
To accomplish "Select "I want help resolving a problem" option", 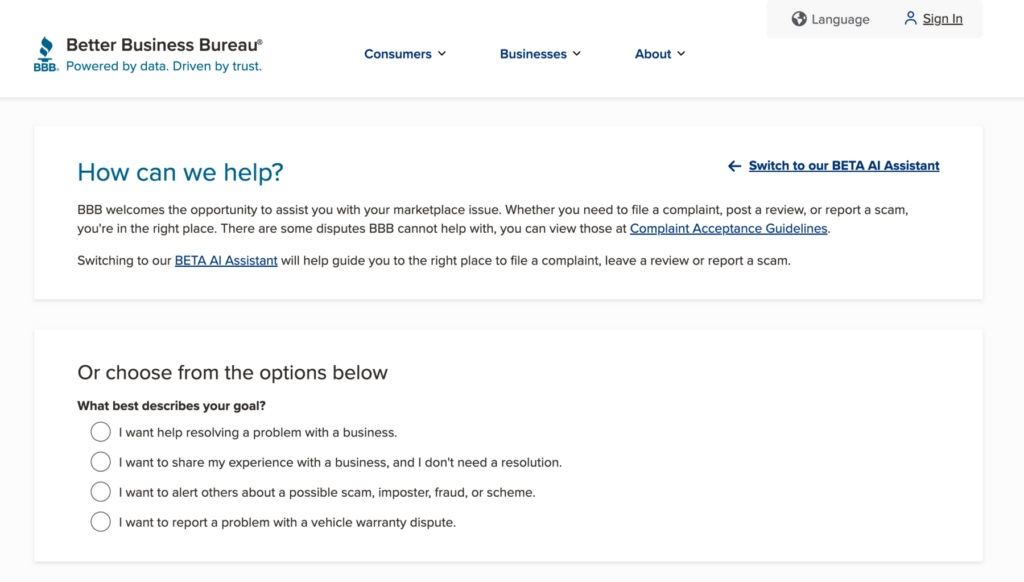I will click(101, 432).
